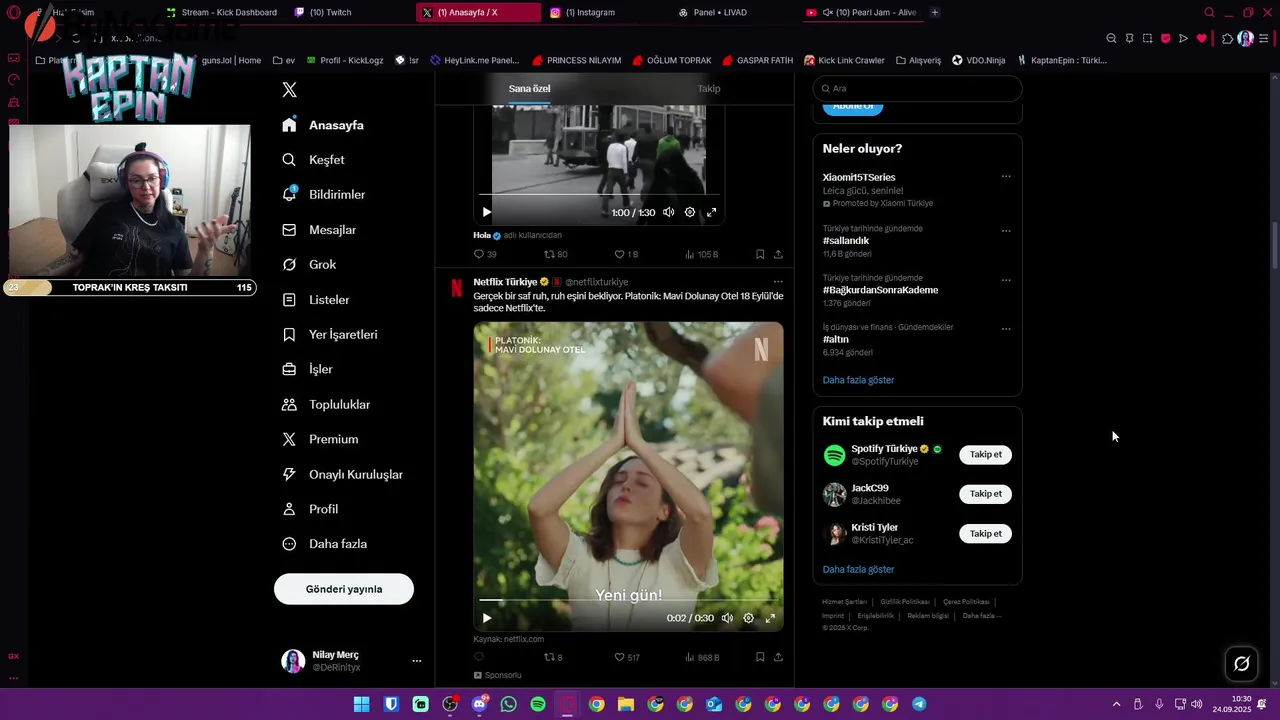Open new browser tab plus
1280x720 pixels.
(x=935, y=12)
